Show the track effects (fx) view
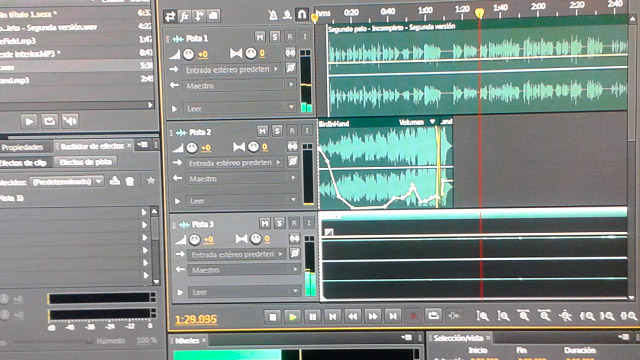 coord(184,16)
